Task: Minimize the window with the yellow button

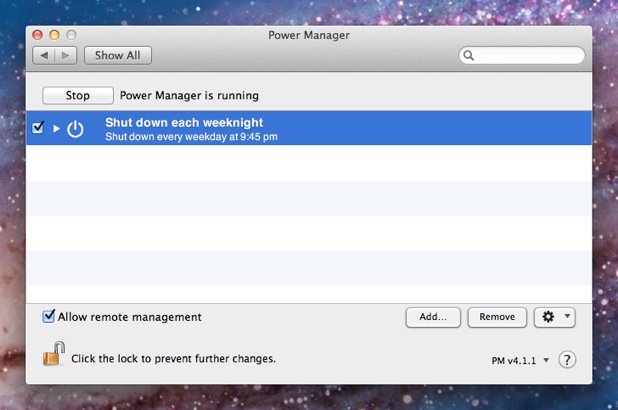Action: [x=54, y=35]
